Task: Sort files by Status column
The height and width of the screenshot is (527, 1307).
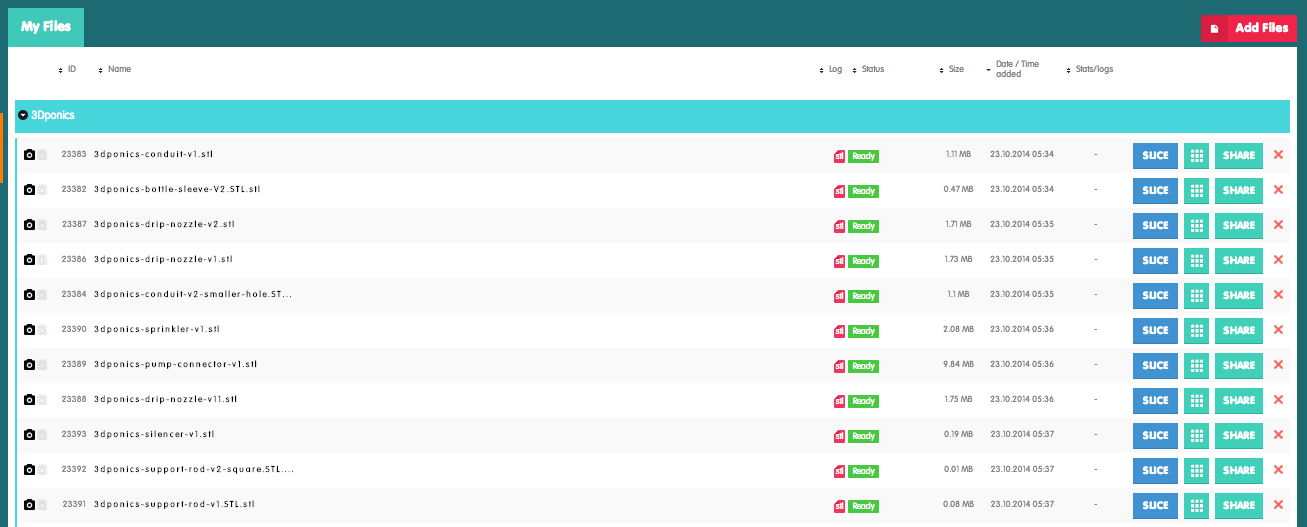Action: coord(868,69)
